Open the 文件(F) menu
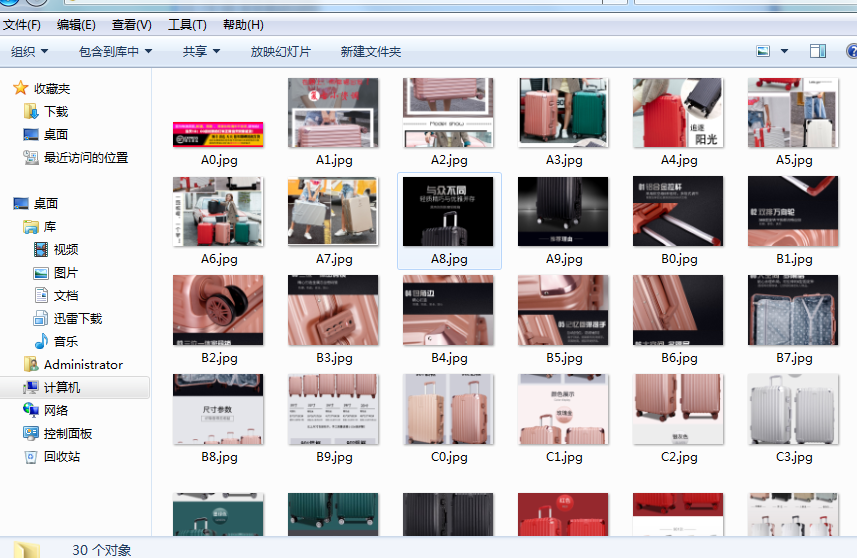The height and width of the screenshot is (558, 857). (x=22, y=25)
